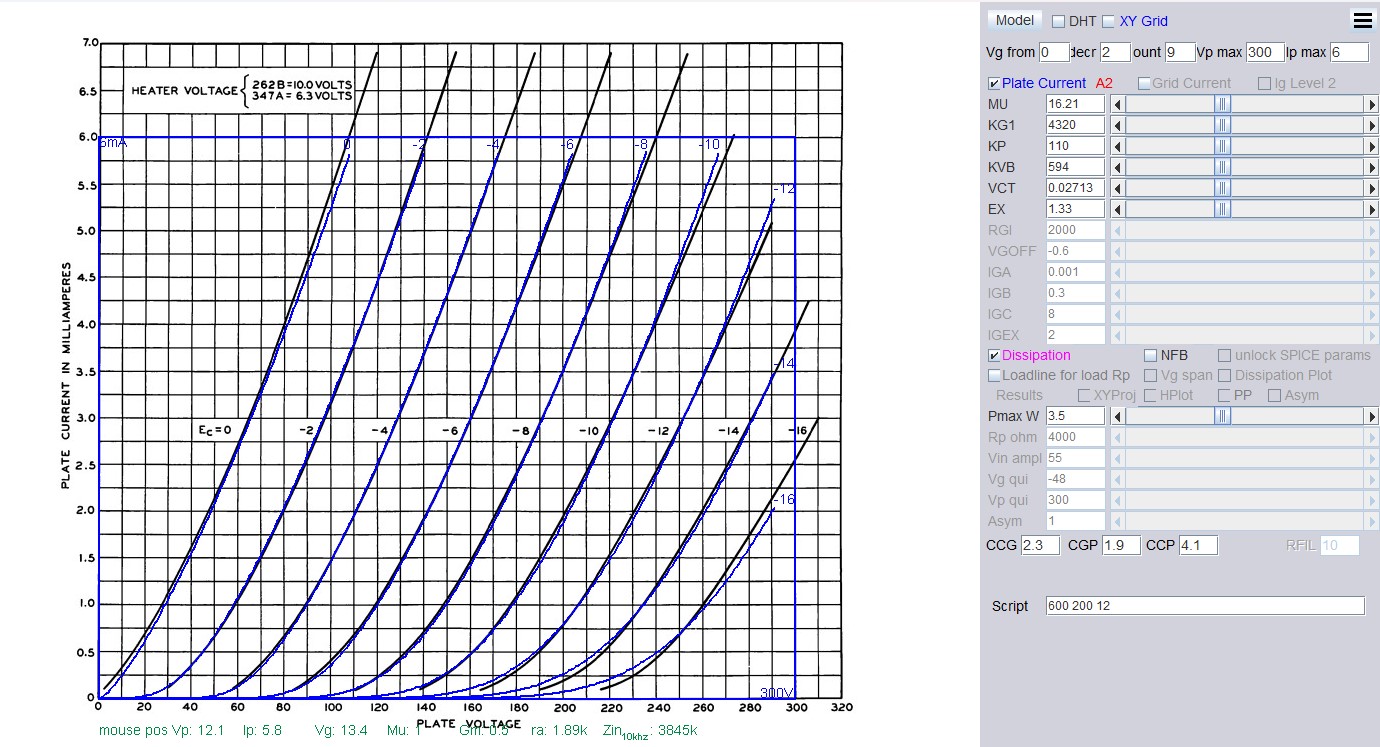The height and width of the screenshot is (747, 1380).
Task: Click the Model button
Action: point(1014,20)
